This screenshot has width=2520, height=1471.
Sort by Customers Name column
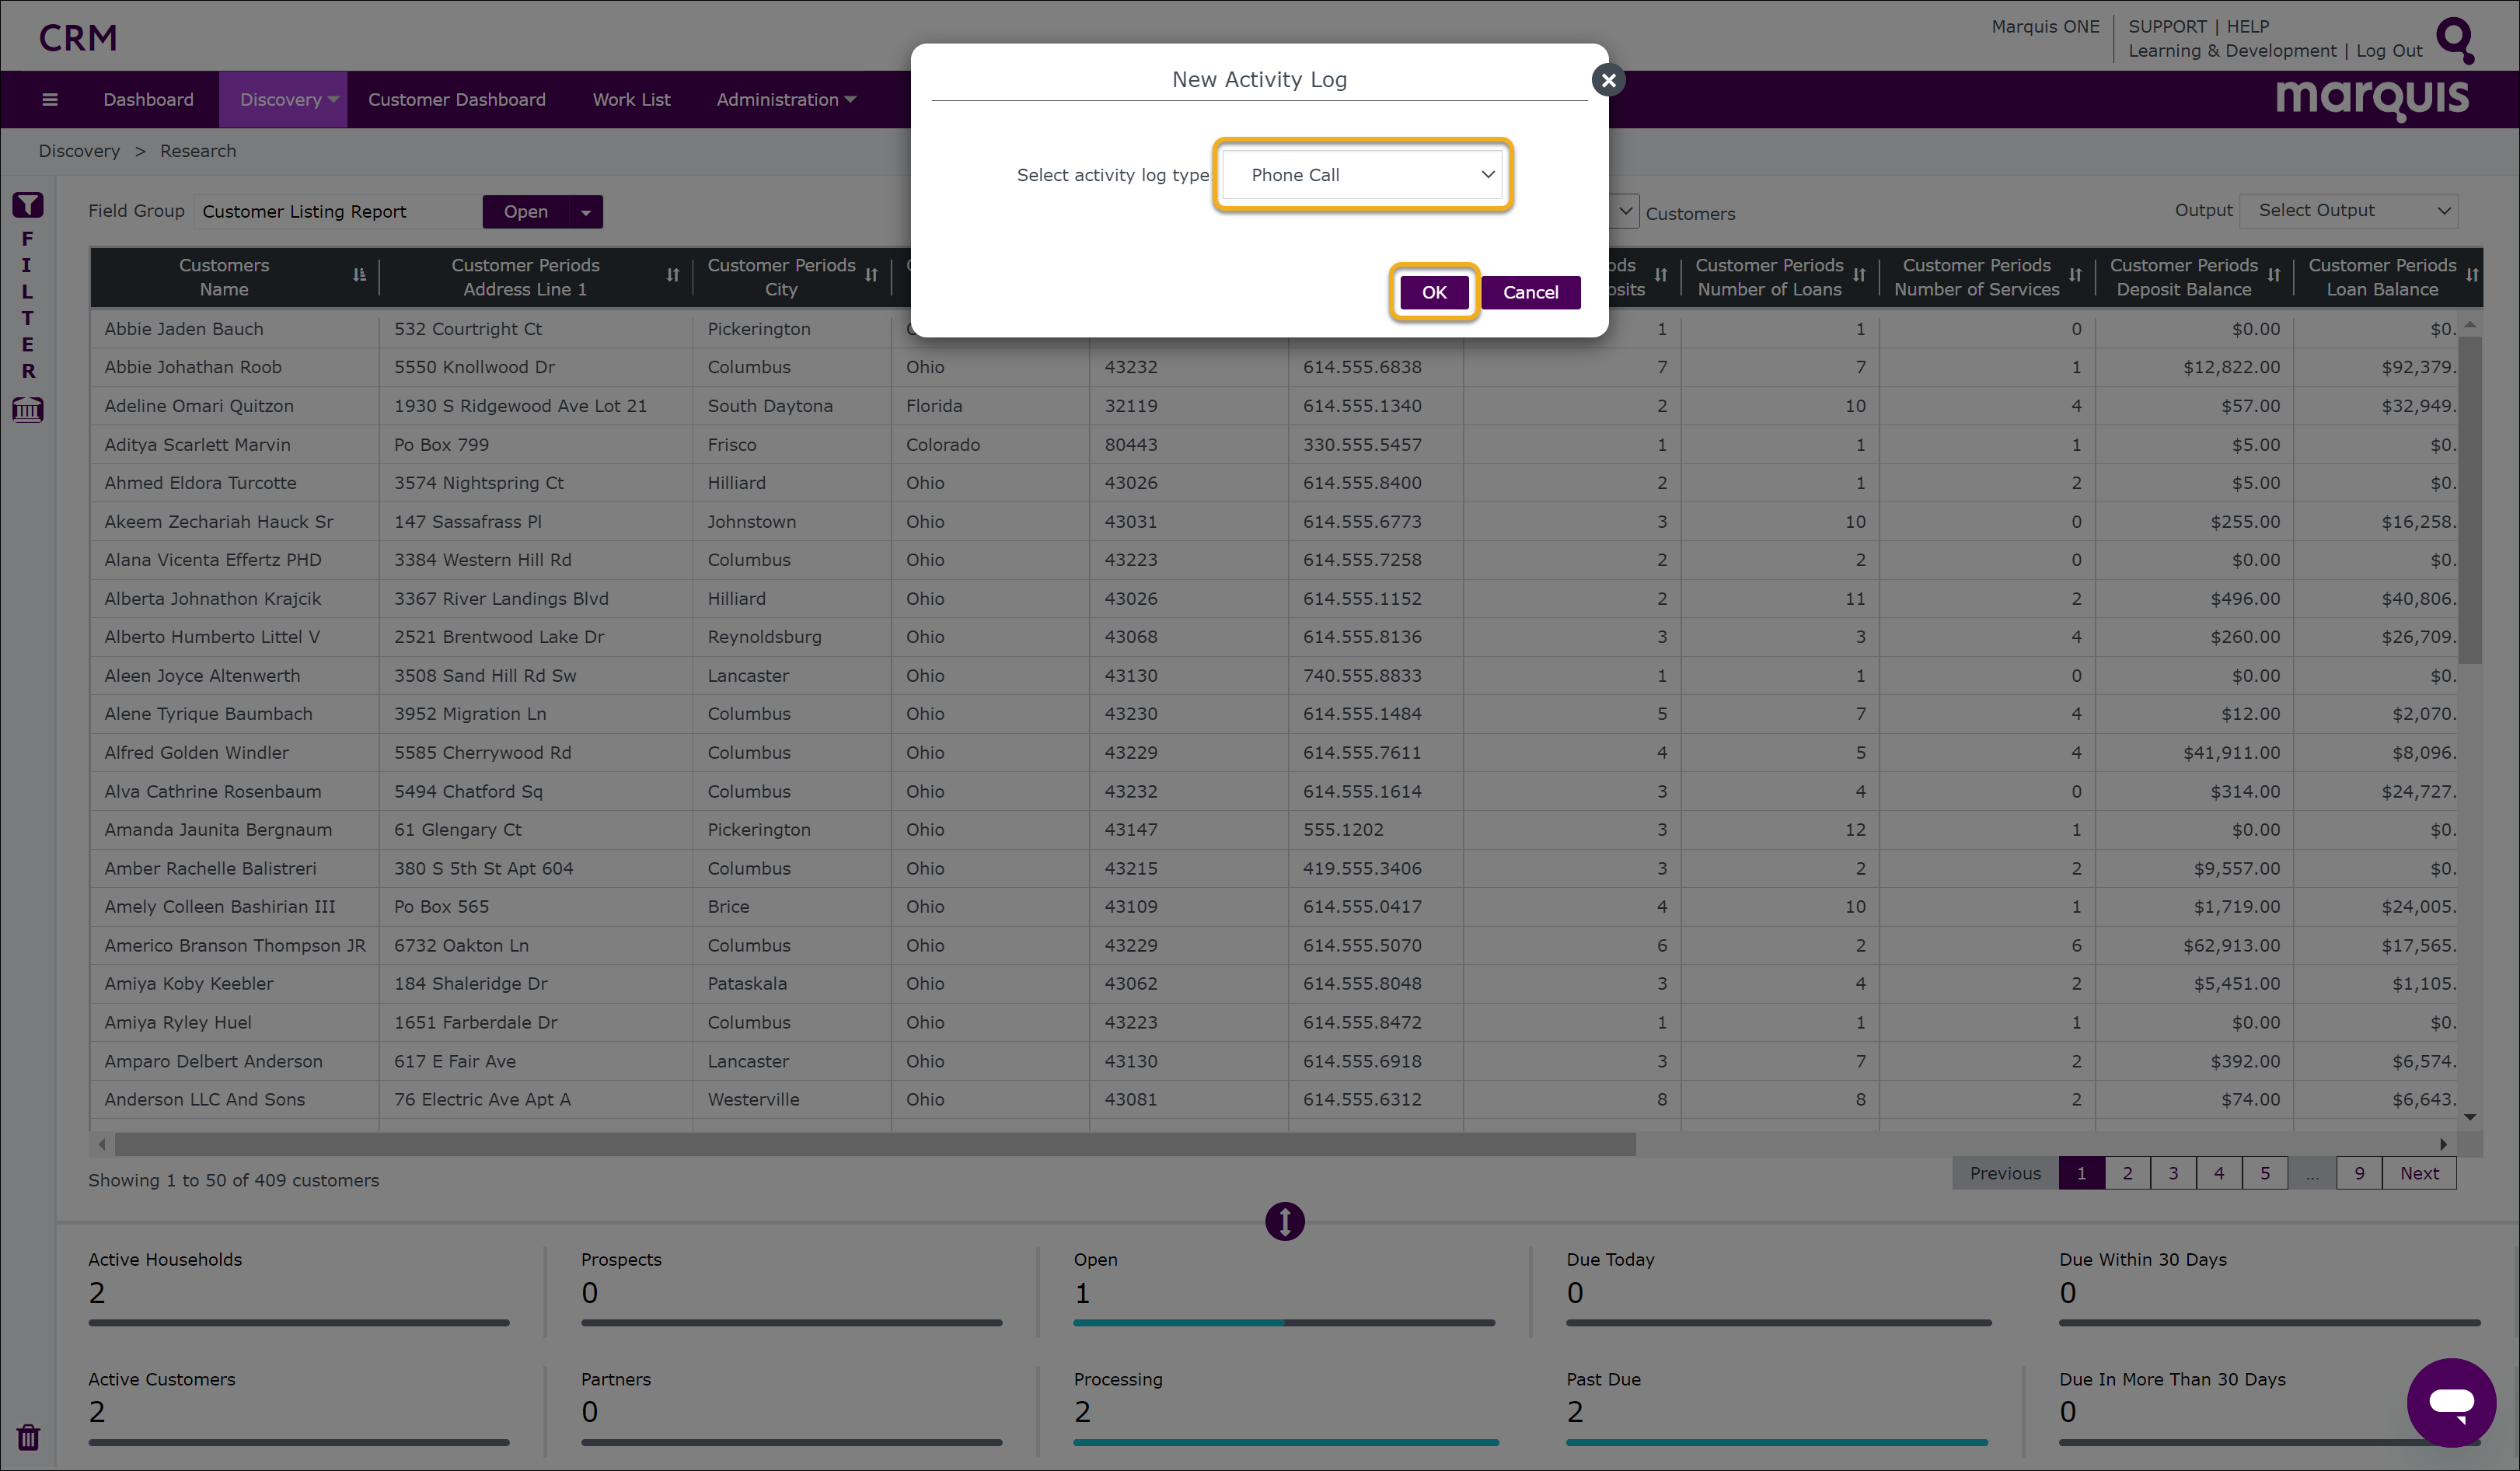pos(359,275)
